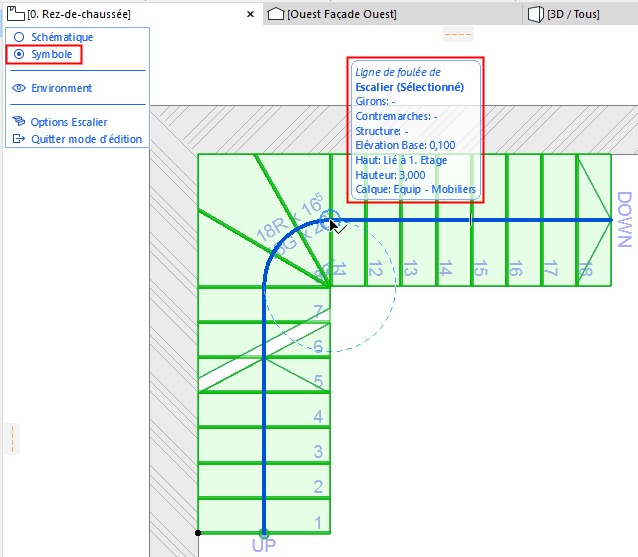Click the elevation icon on Façade Ouest tab
The image size is (638, 557).
point(276,14)
